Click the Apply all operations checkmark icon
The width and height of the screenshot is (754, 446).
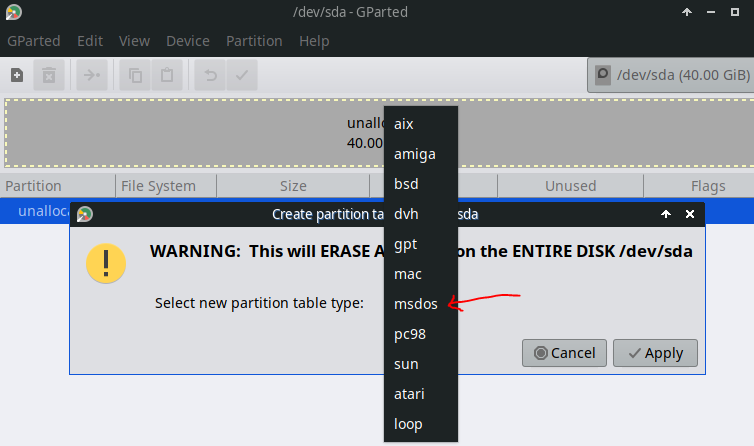tap(242, 75)
